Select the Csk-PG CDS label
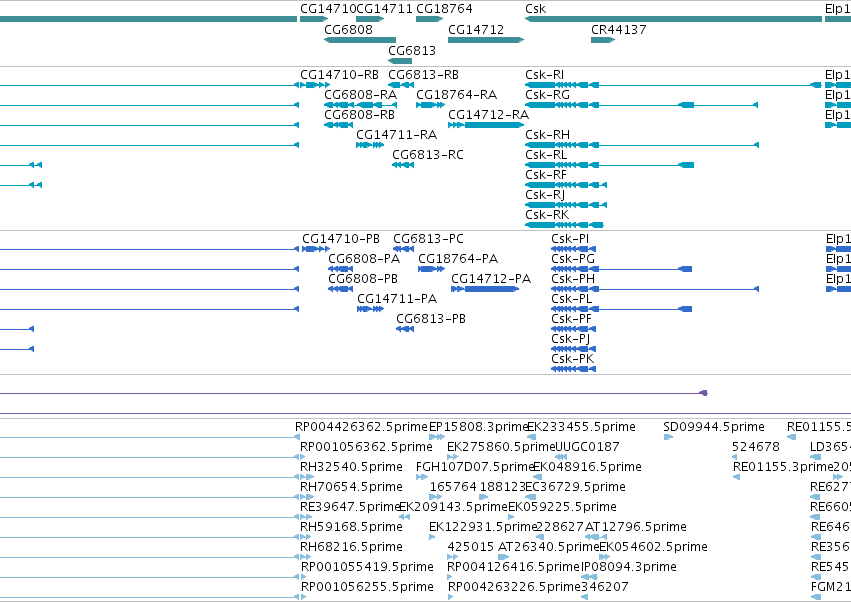This screenshot has width=851, height=602. click(x=573, y=259)
